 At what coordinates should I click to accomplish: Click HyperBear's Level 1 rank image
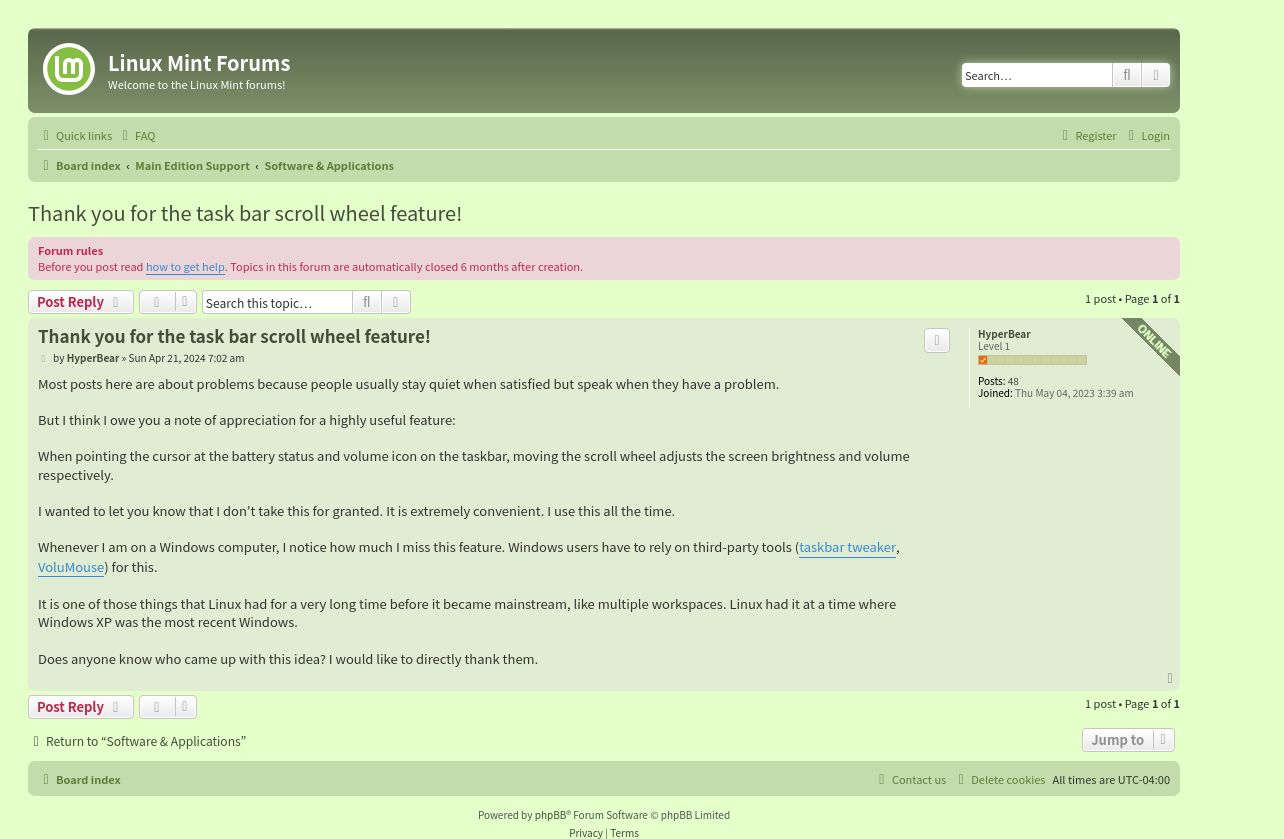pyautogui.click(x=1032, y=360)
